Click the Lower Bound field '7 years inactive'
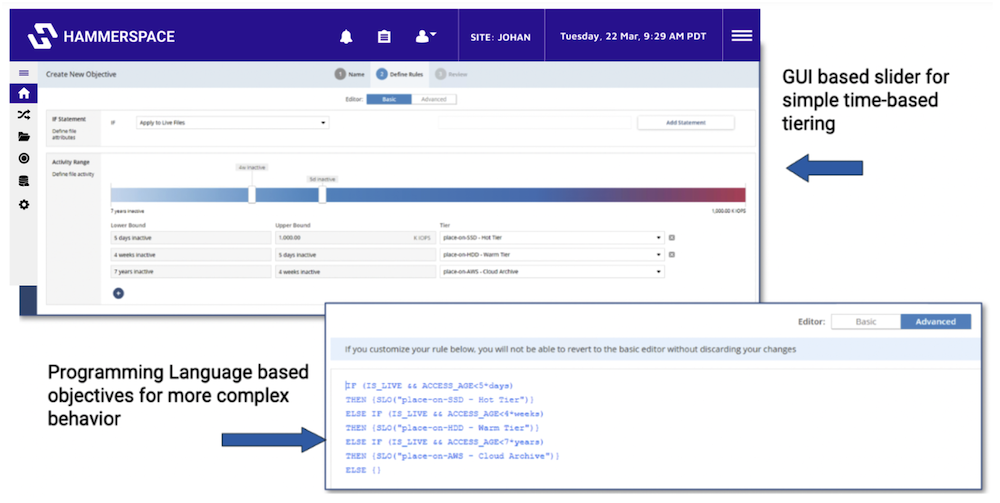The image size is (1000, 503). click(191, 272)
